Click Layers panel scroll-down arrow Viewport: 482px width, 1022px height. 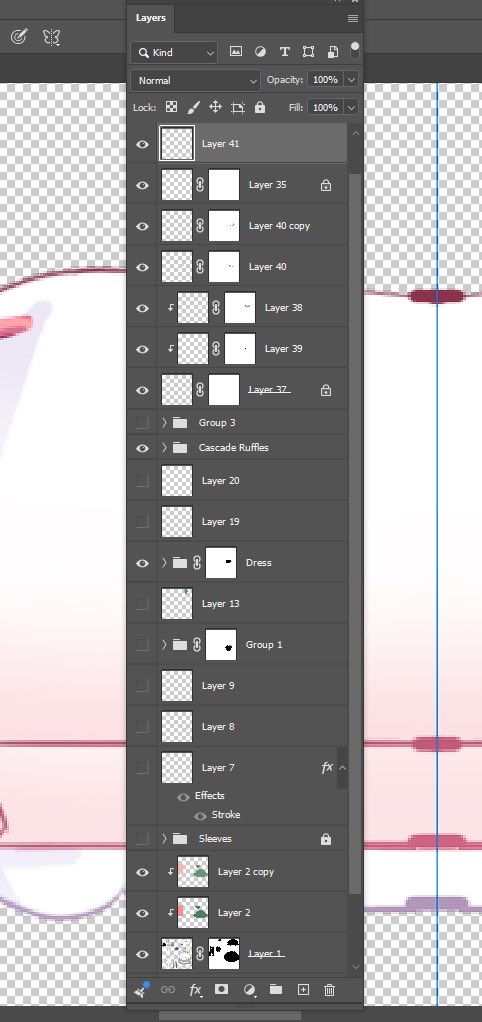[355, 967]
